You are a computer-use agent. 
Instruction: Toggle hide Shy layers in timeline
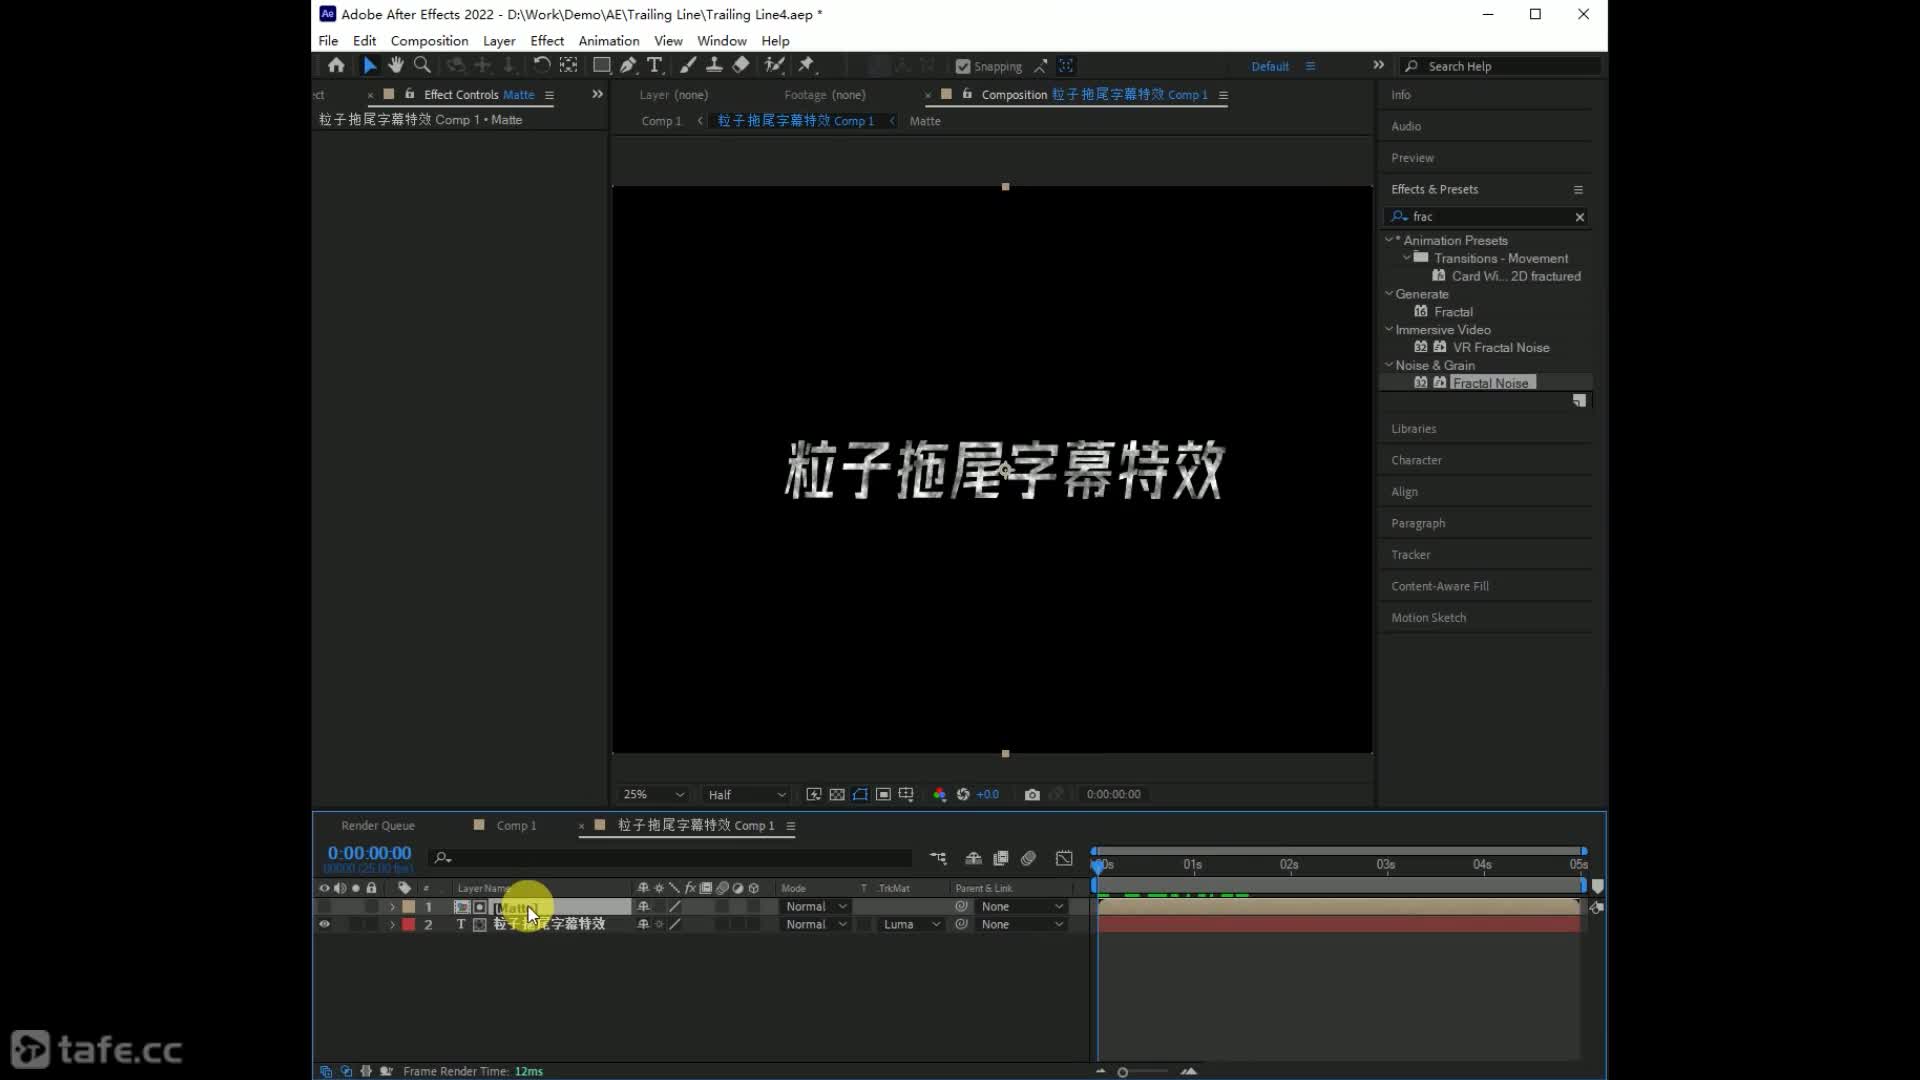point(973,858)
